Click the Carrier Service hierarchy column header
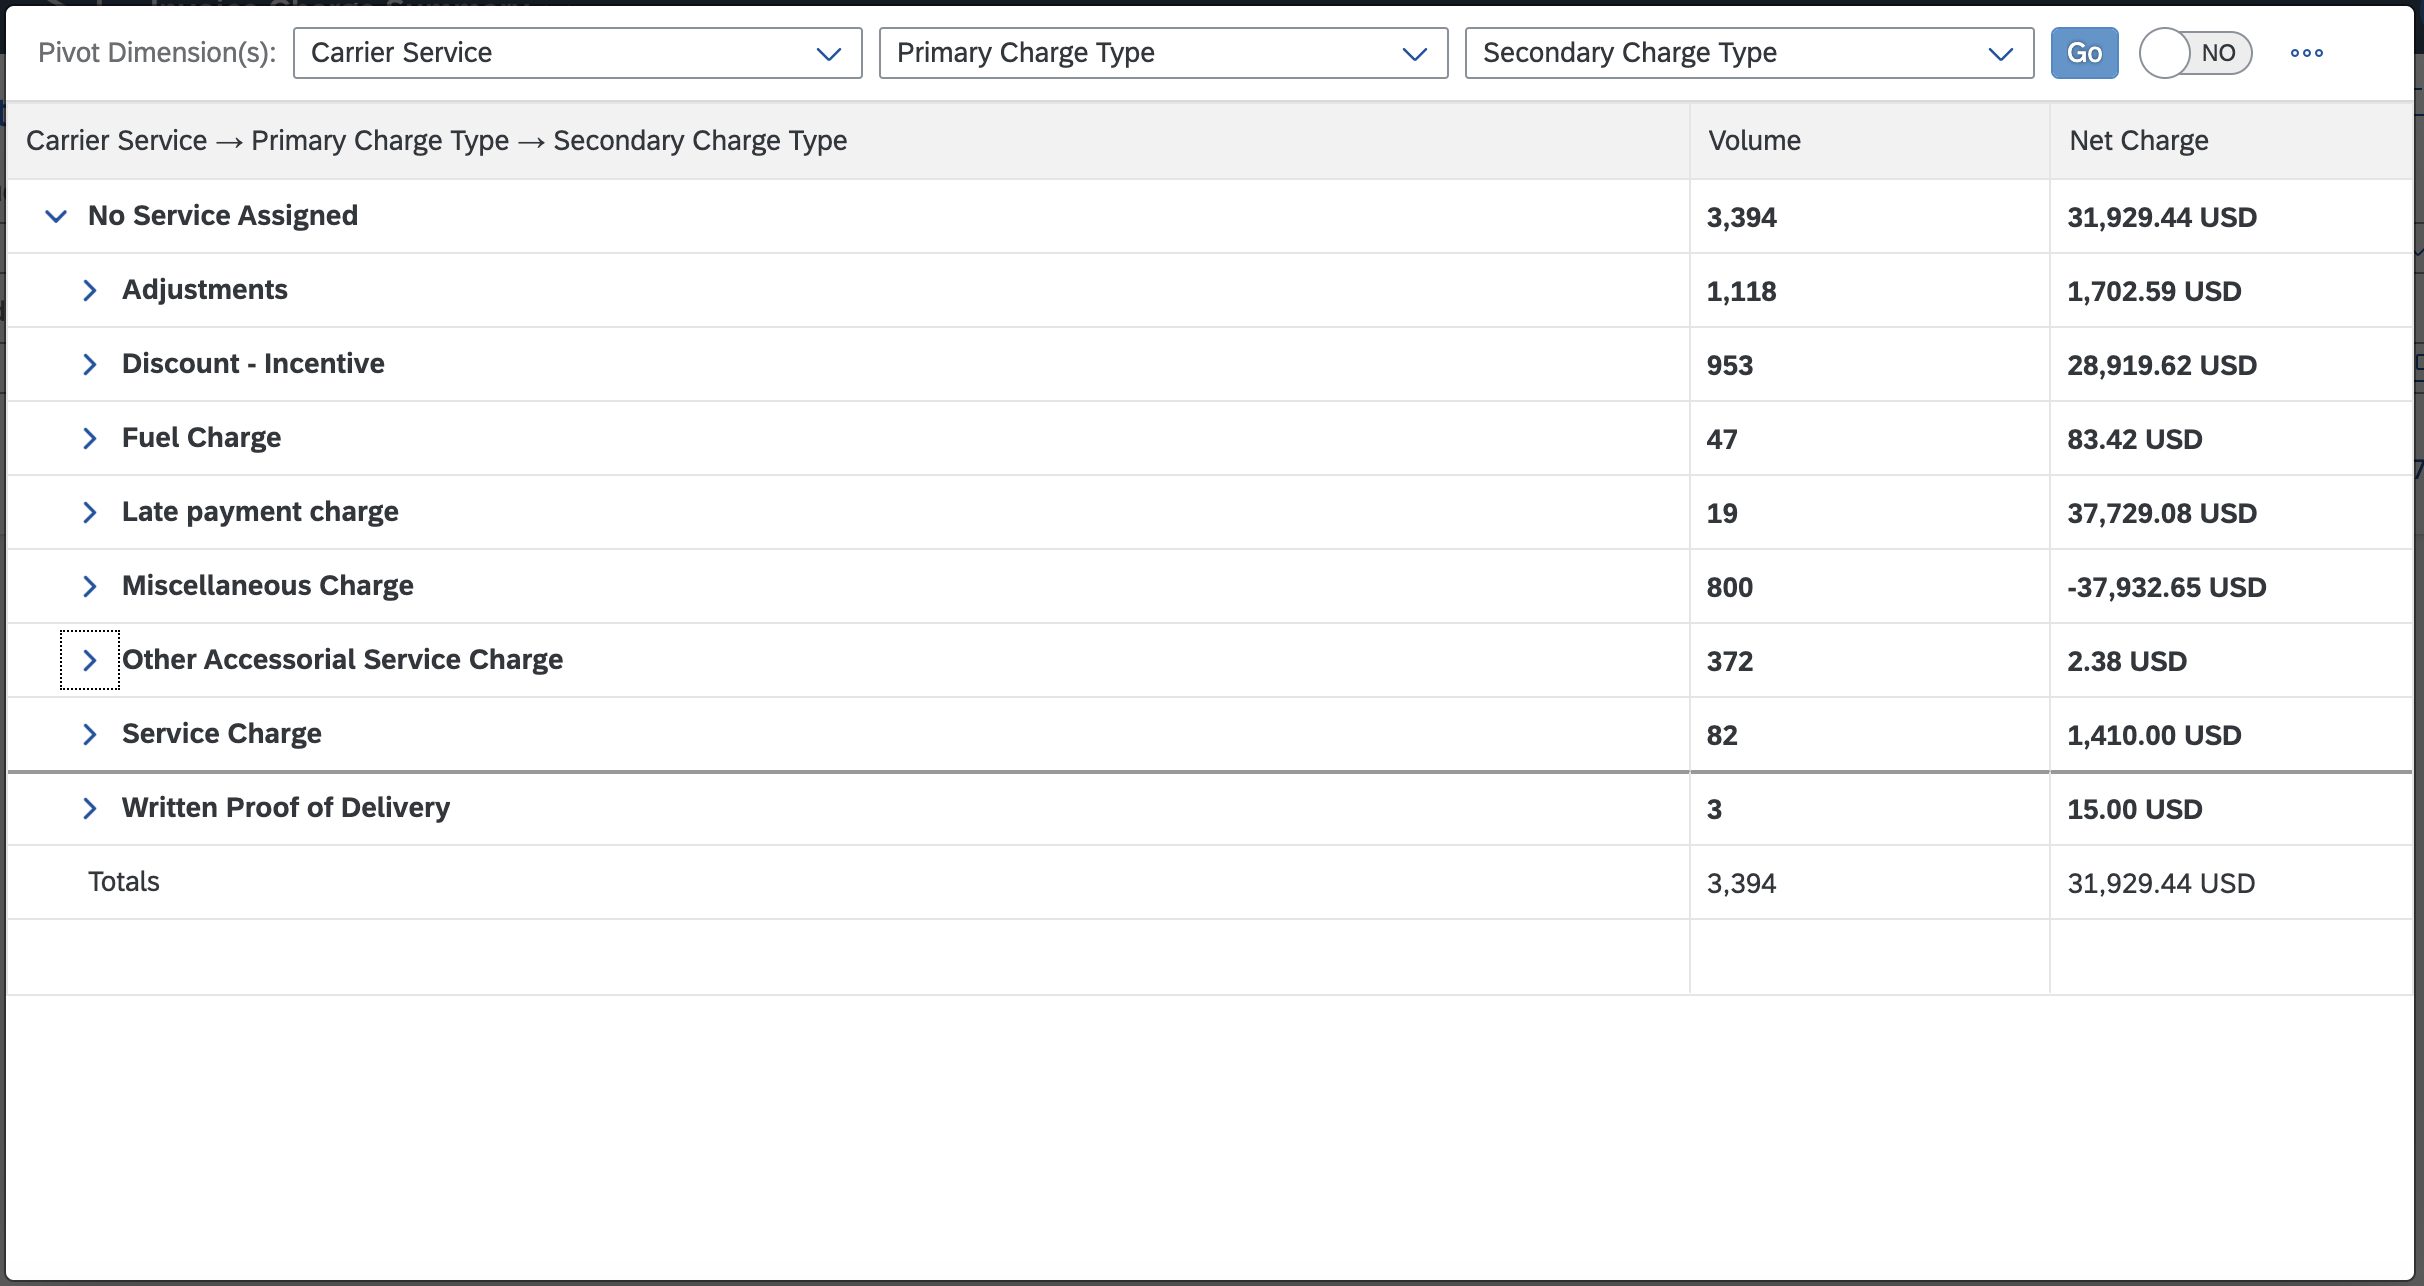The image size is (2424, 1286). (848, 141)
